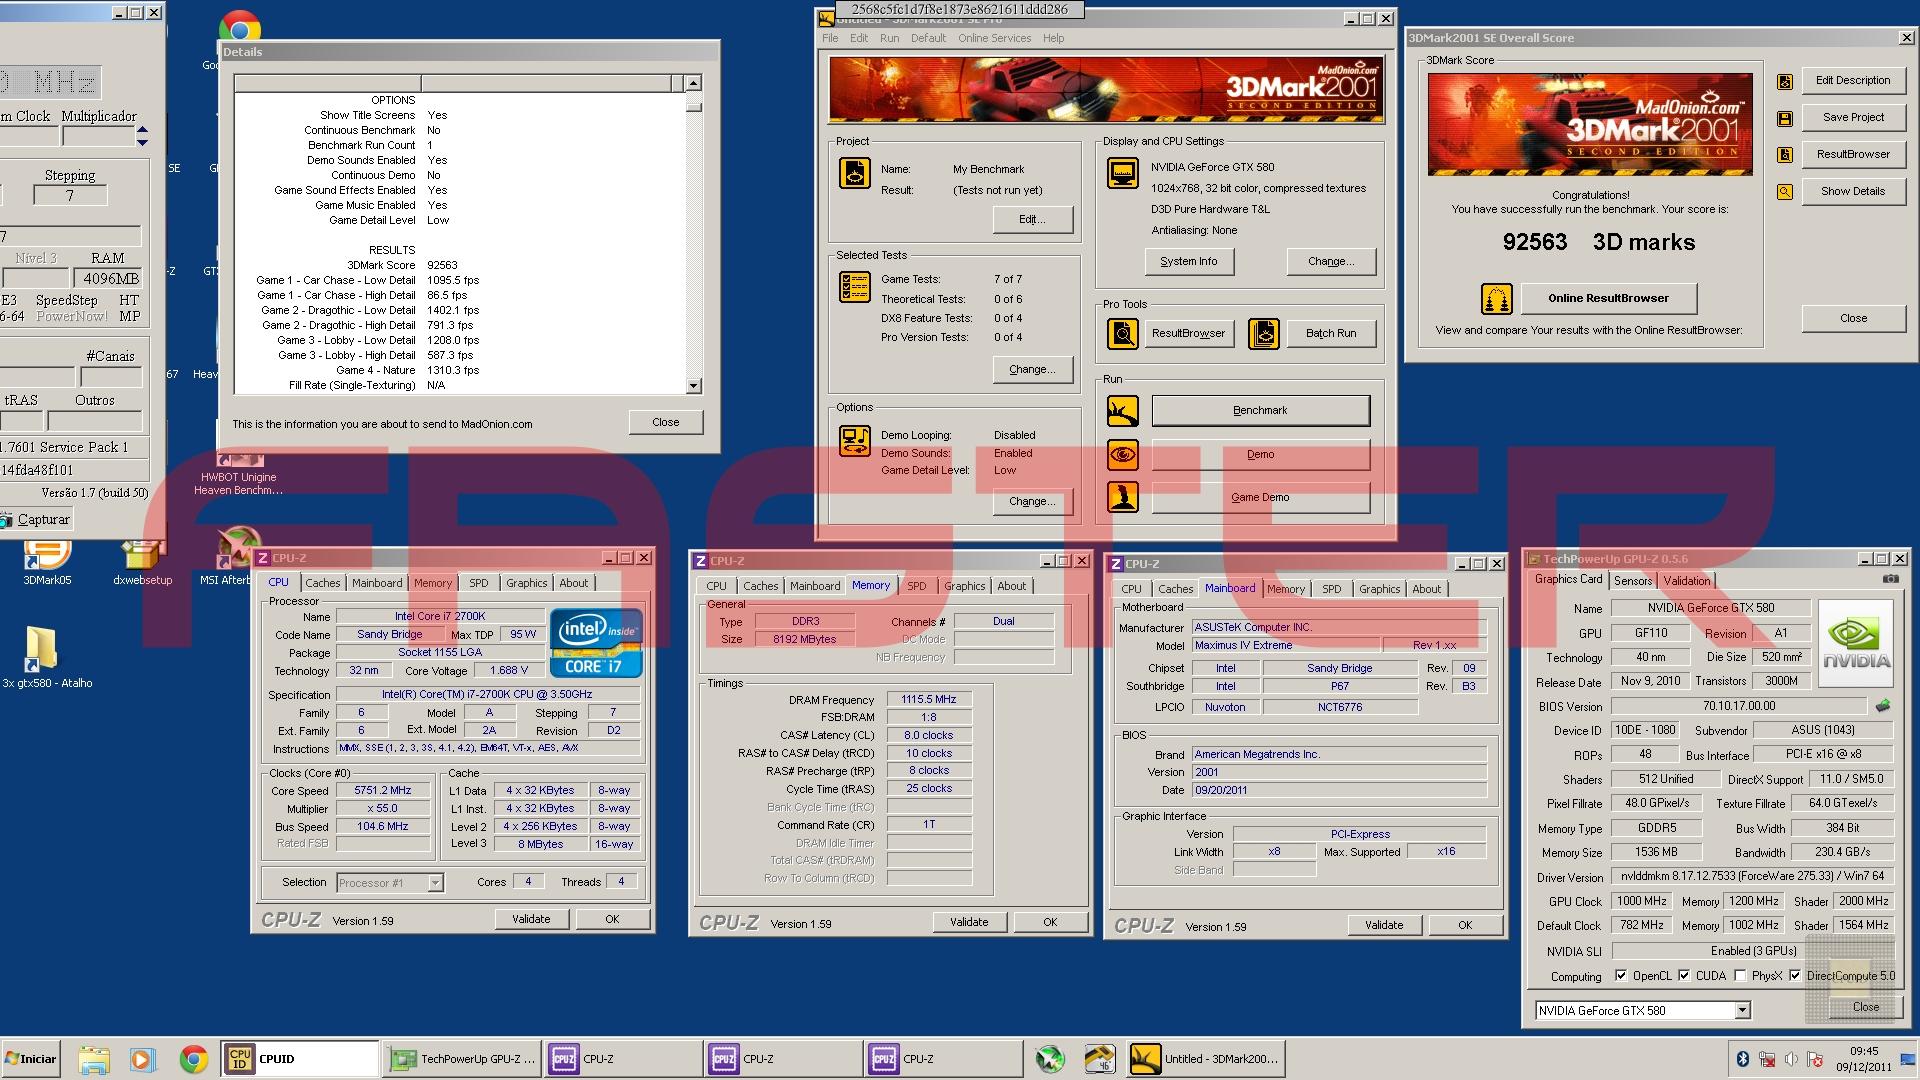Screen dimensions: 1920x1080
Task: Click the Change... button under Selected Tests
Action: [x=1033, y=370]
